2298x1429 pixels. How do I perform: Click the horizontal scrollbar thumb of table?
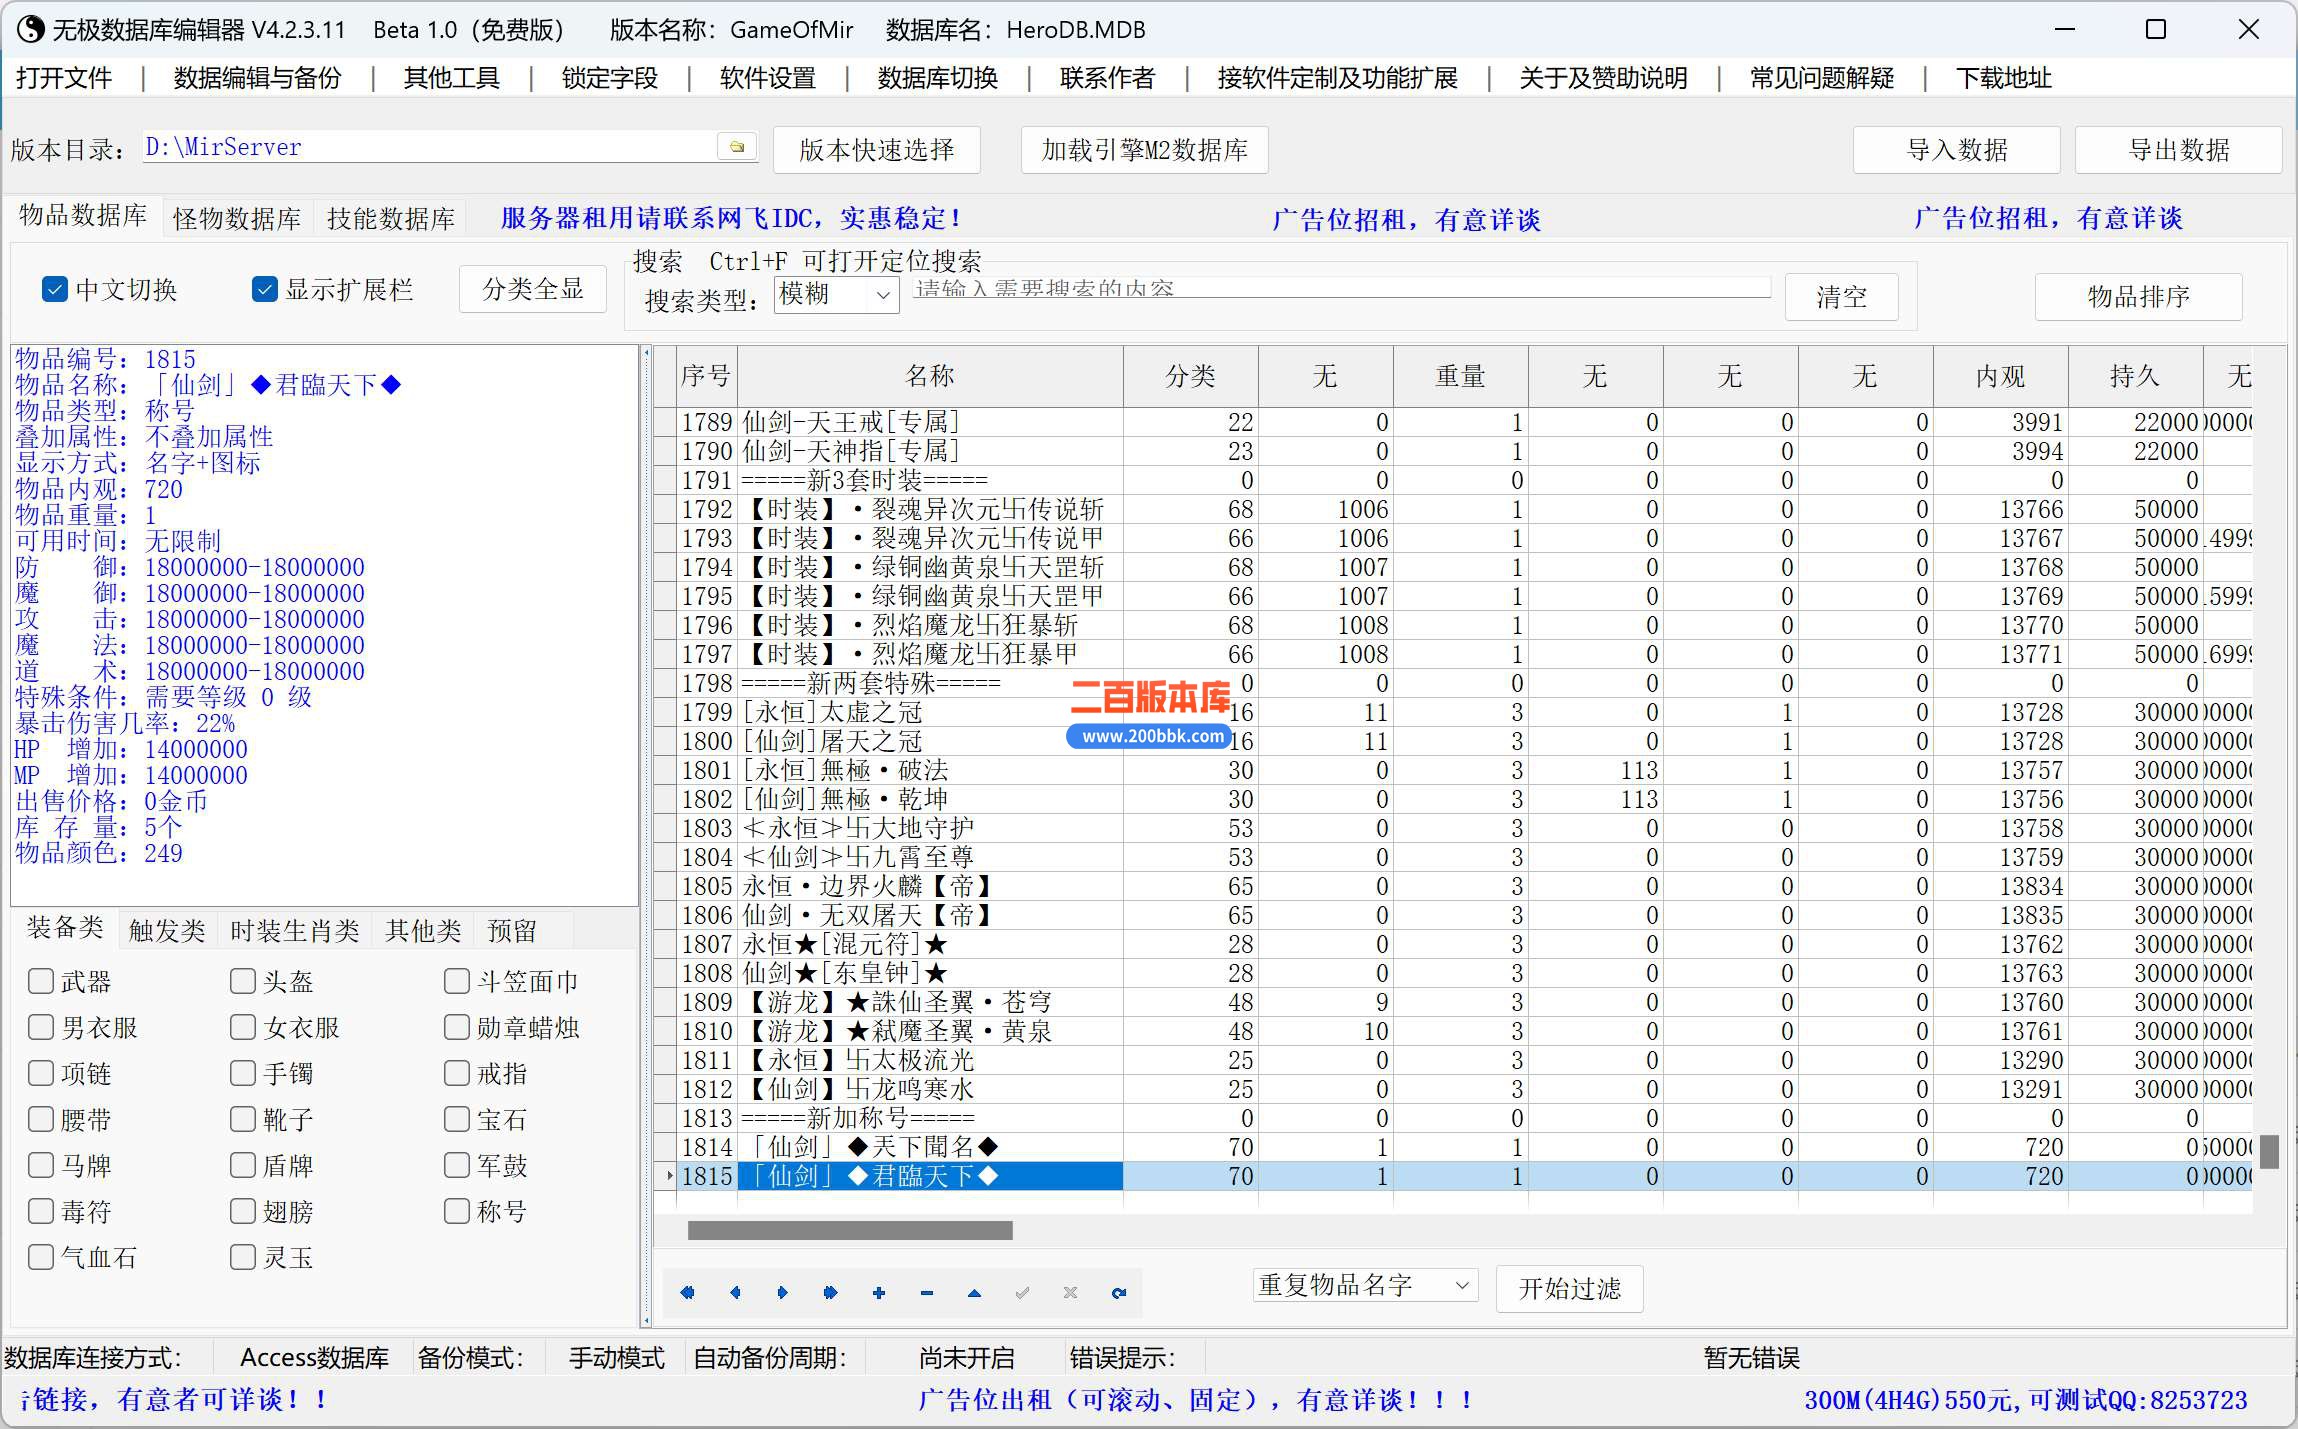point(850,1230)
